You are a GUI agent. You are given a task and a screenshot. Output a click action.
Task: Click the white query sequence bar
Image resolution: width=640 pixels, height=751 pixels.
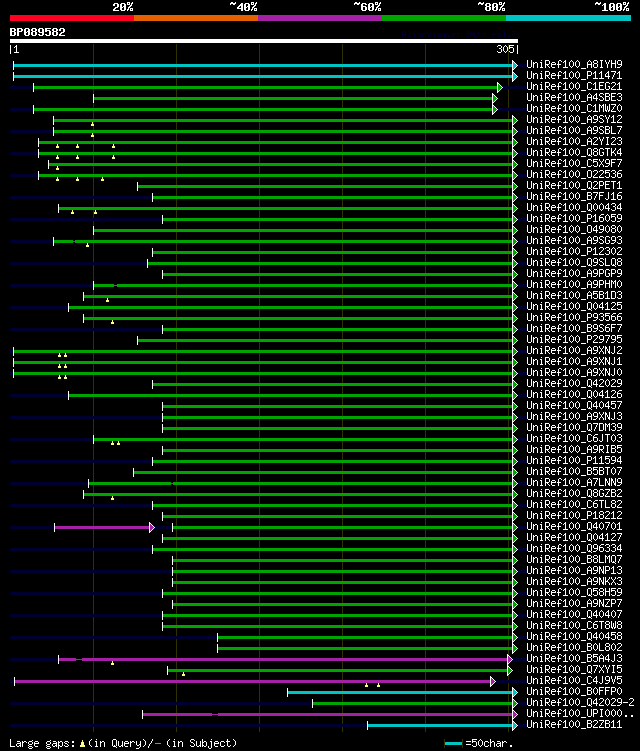(x=263, y=41)
